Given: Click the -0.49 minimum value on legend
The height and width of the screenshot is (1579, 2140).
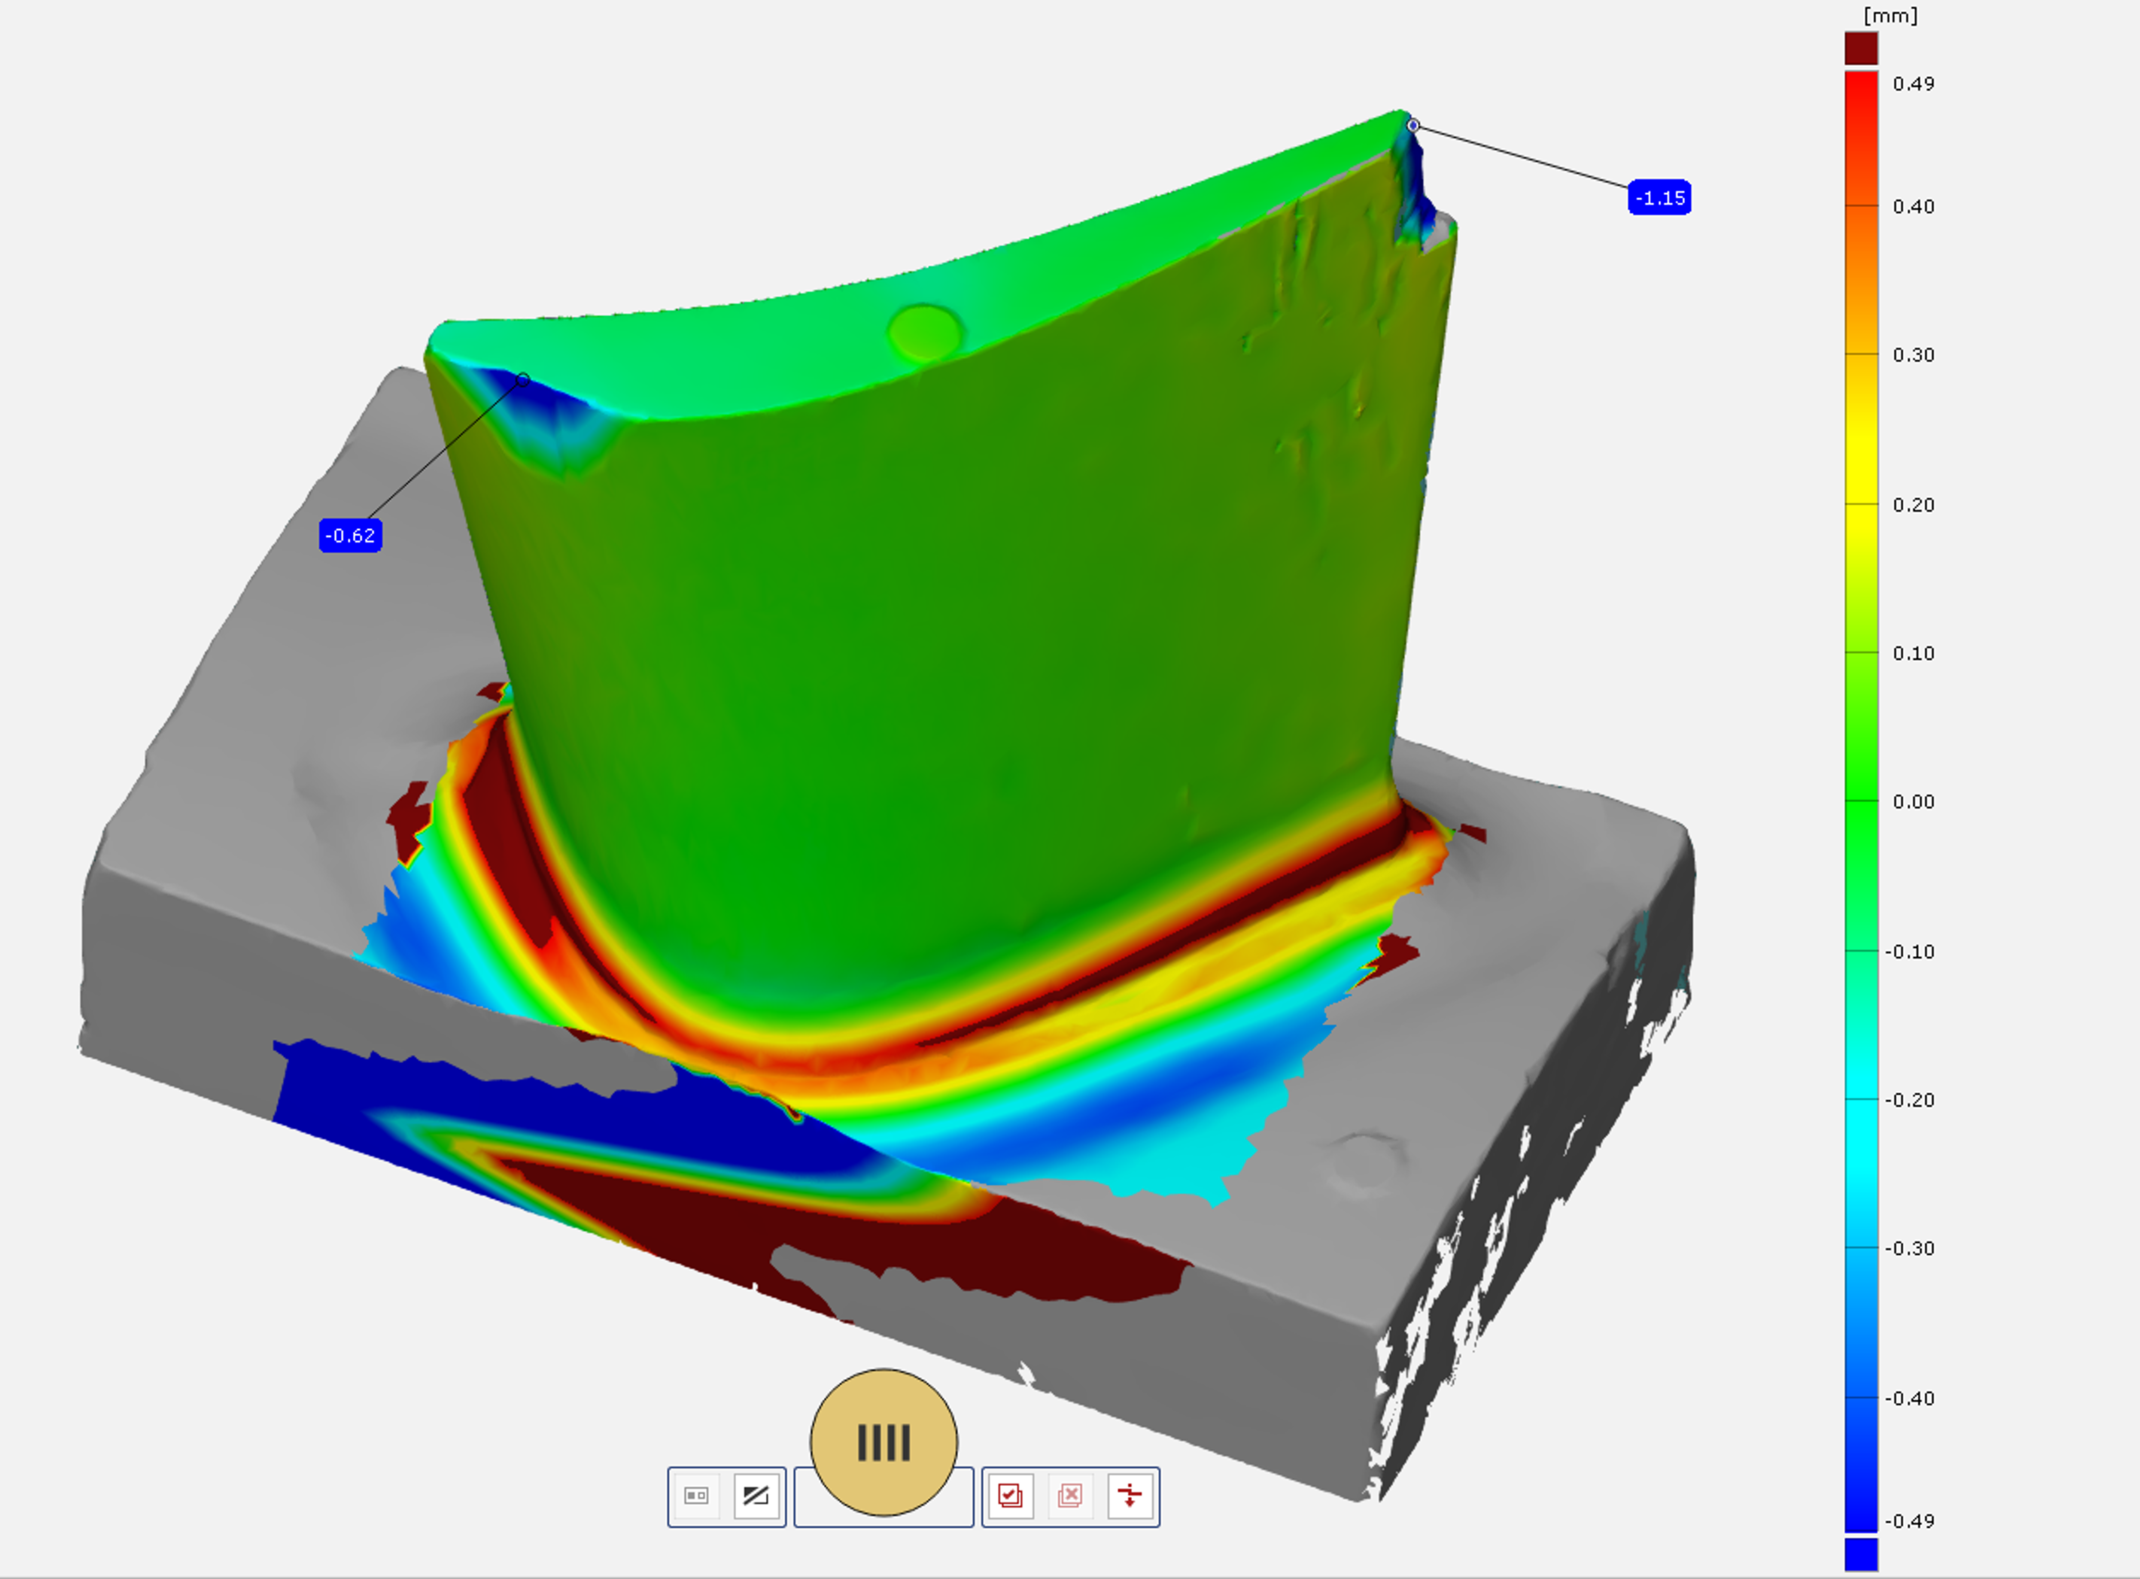Looking at the screenshot, I should (x=1910, y=1521).
